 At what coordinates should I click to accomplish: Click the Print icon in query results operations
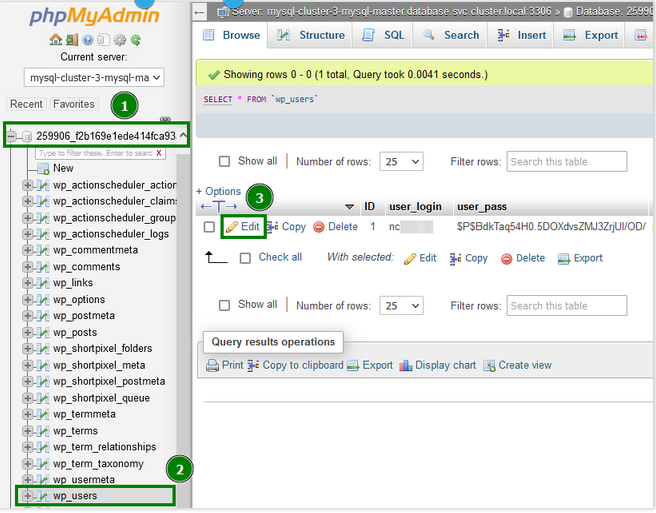(212, 366)
